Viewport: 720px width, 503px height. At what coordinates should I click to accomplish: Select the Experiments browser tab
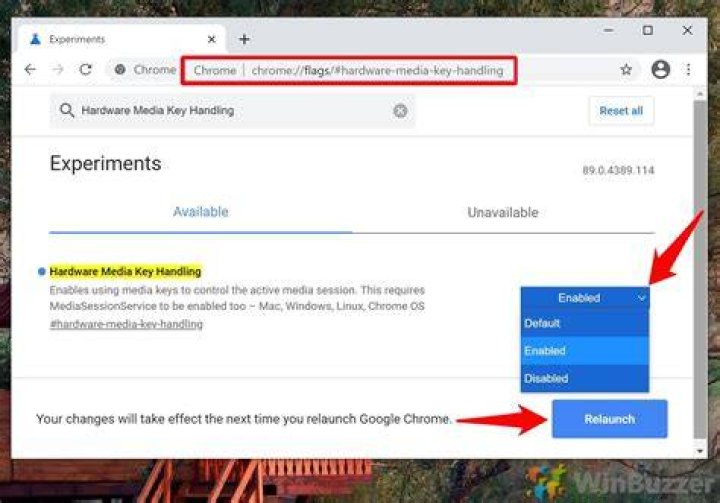(122, 39)
